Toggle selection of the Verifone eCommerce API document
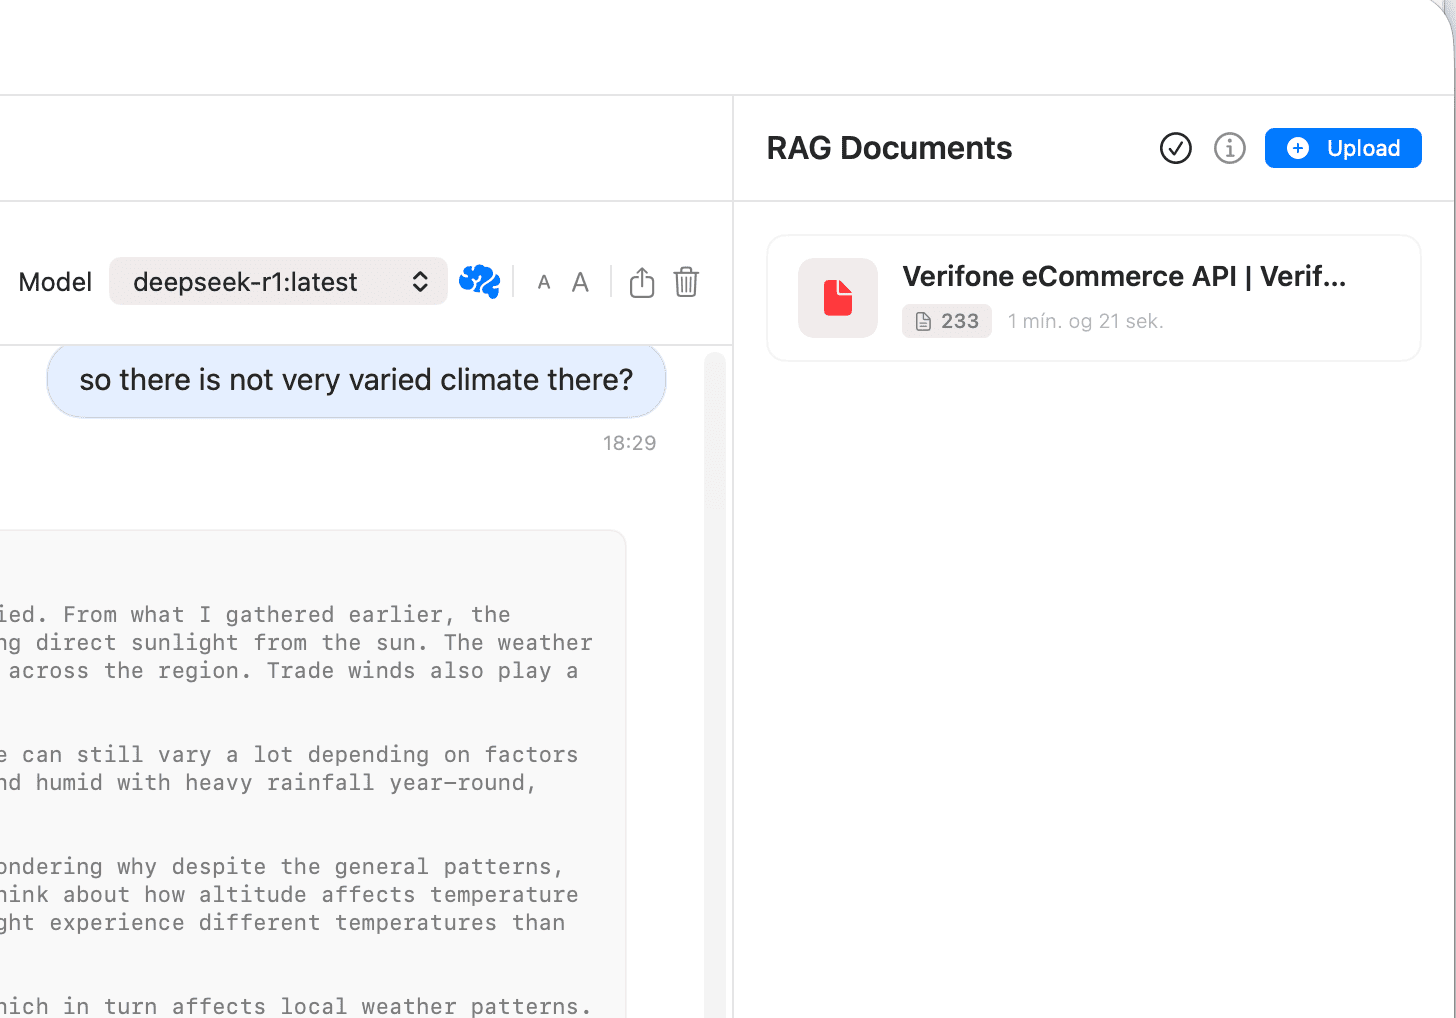This screenshot has width=1456, height=1018. tap(1093, 297)
